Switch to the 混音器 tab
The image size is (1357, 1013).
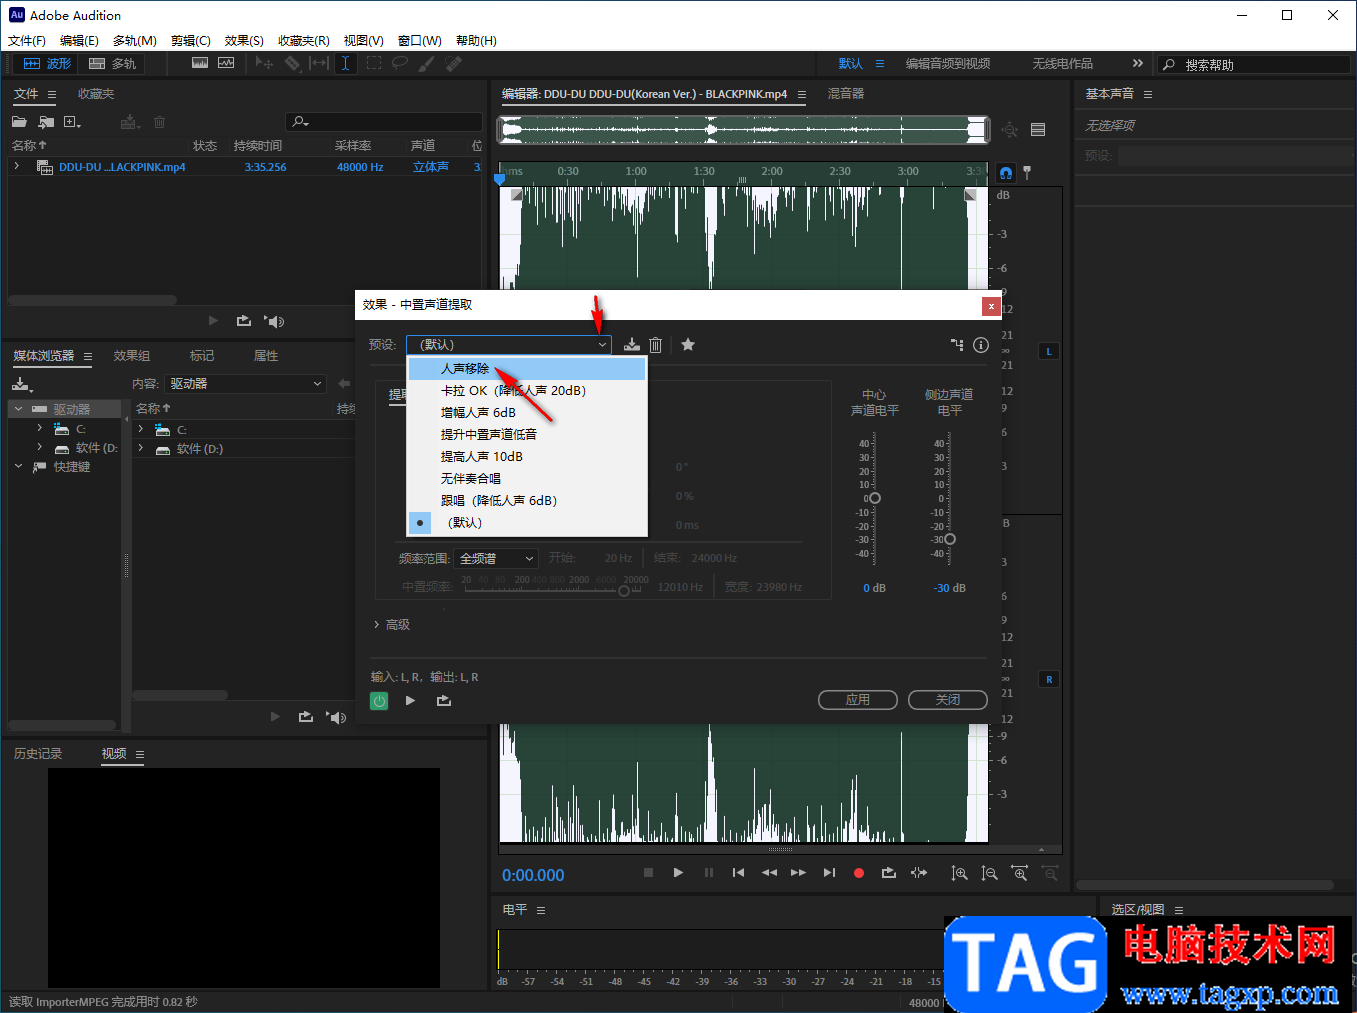pos(846,94)
